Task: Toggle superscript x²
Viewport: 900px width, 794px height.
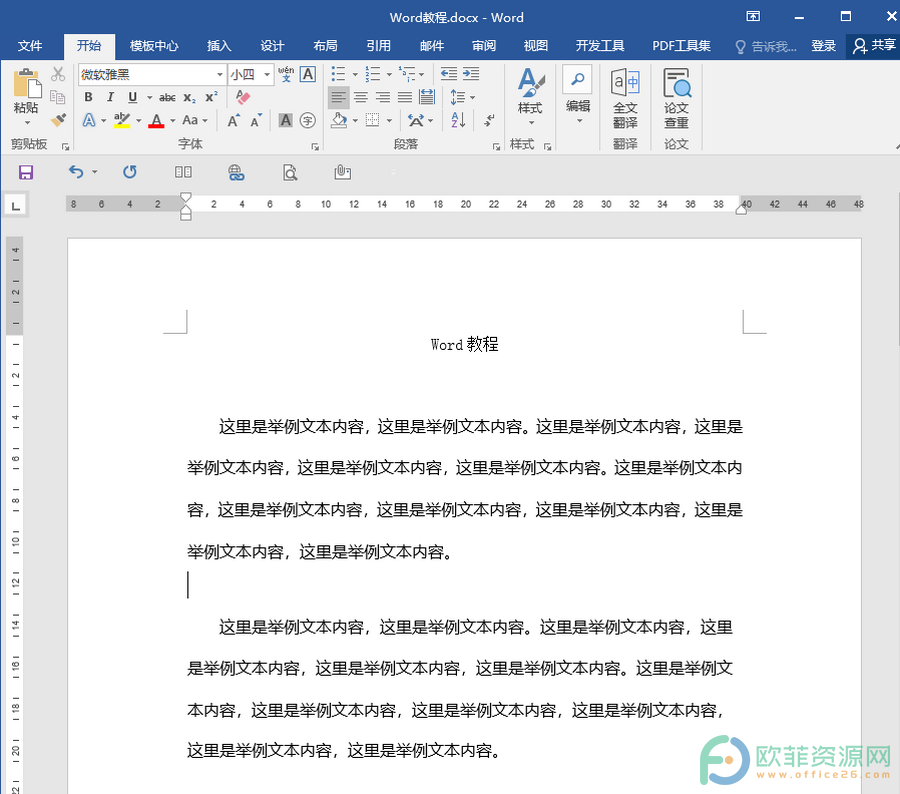Action: click(211, 97)
